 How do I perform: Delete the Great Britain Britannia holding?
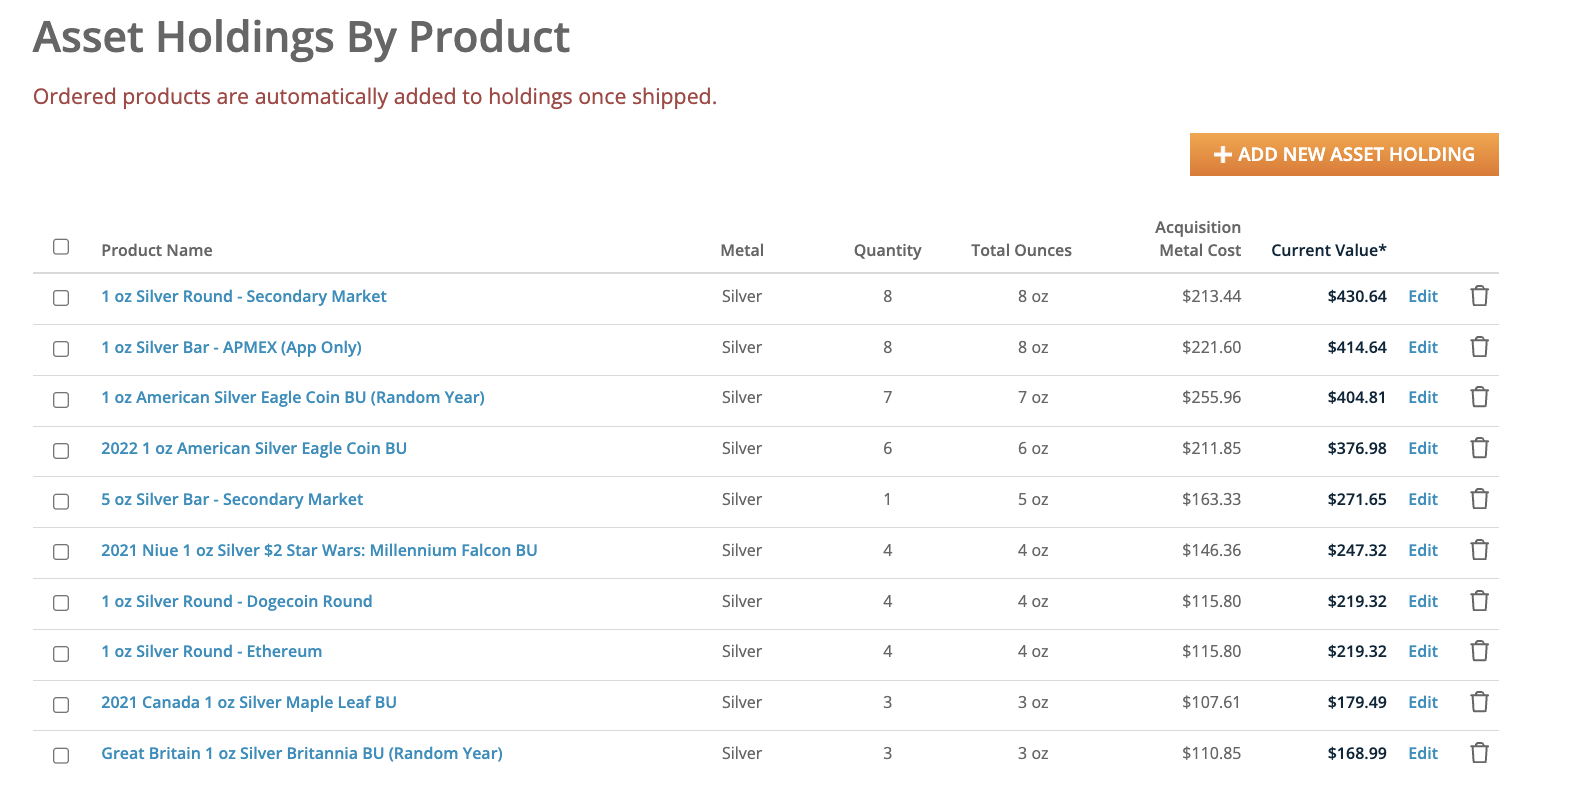click(x=1479, y=753)
